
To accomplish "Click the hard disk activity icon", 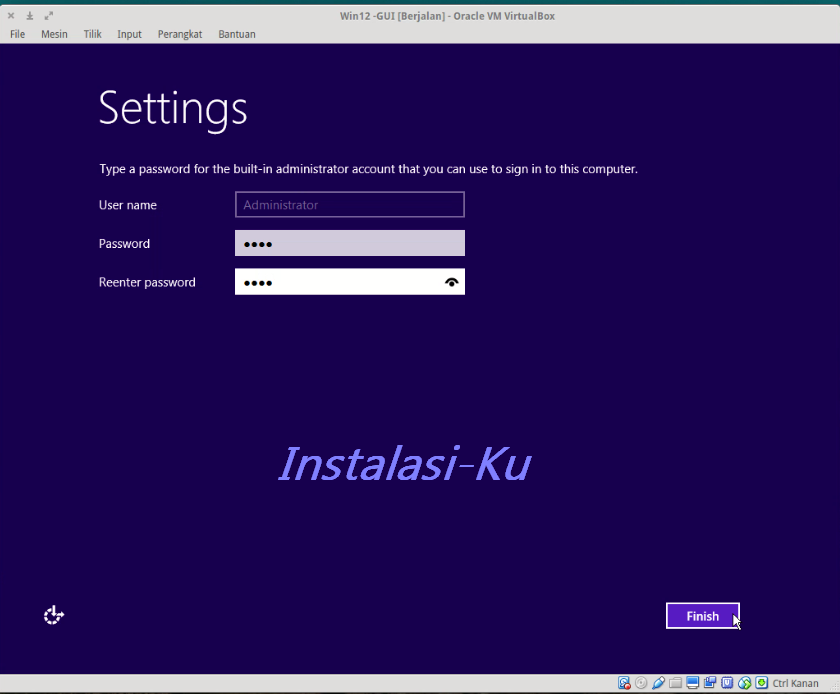I will pyautogui.click(x=625, y=683).
